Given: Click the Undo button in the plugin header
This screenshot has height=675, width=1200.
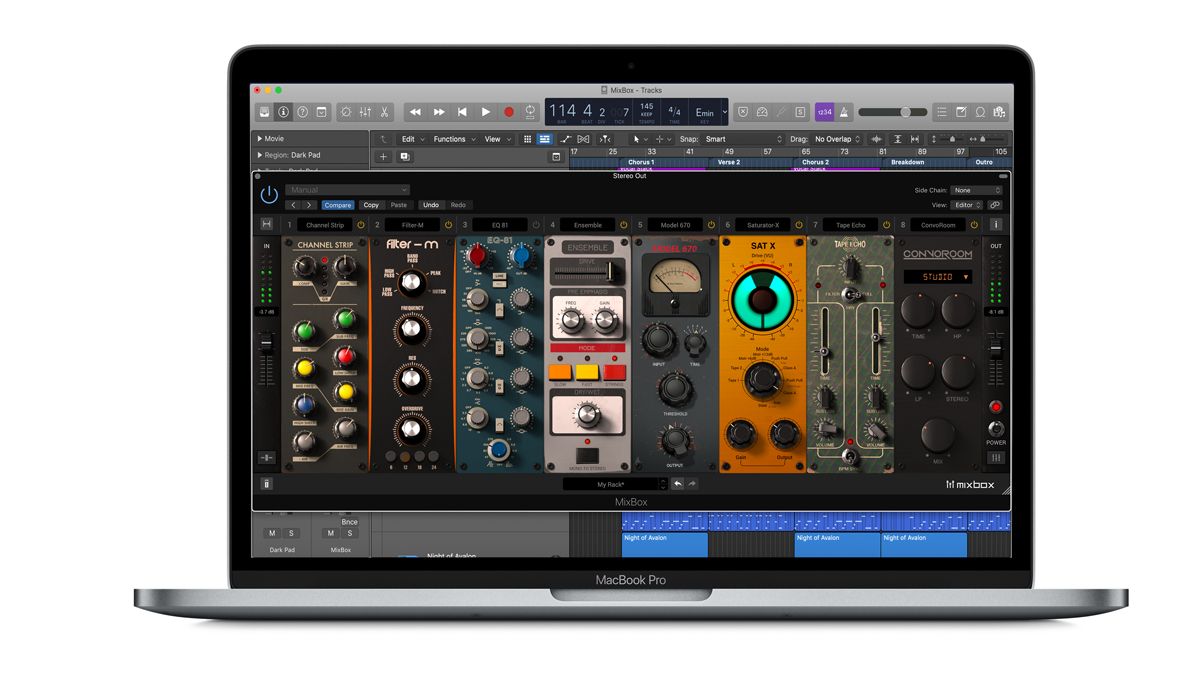Looking at the screenshot, I should [x=432, y=204].
